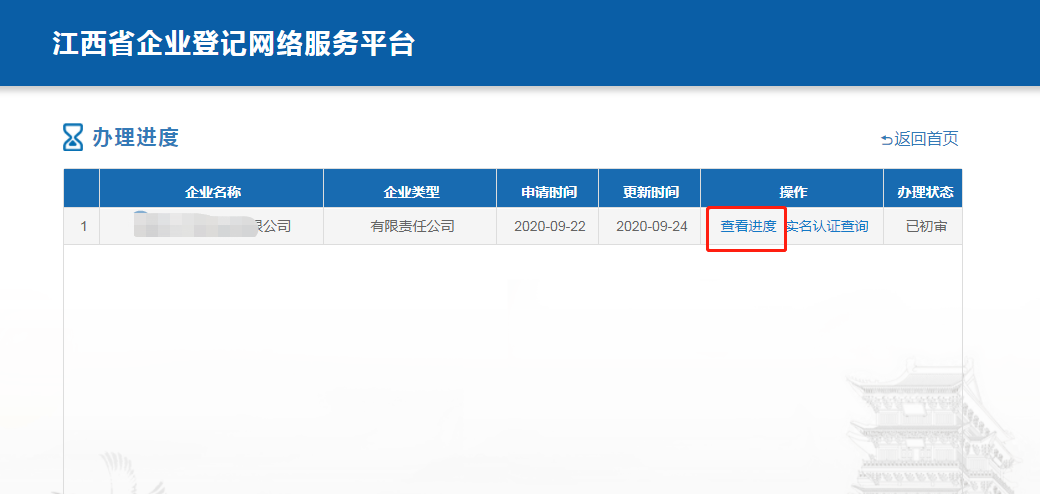Viewport: 1040px width, 494px height.
Task: Click the 查看进度 link in the row
Action: (748, 226)
